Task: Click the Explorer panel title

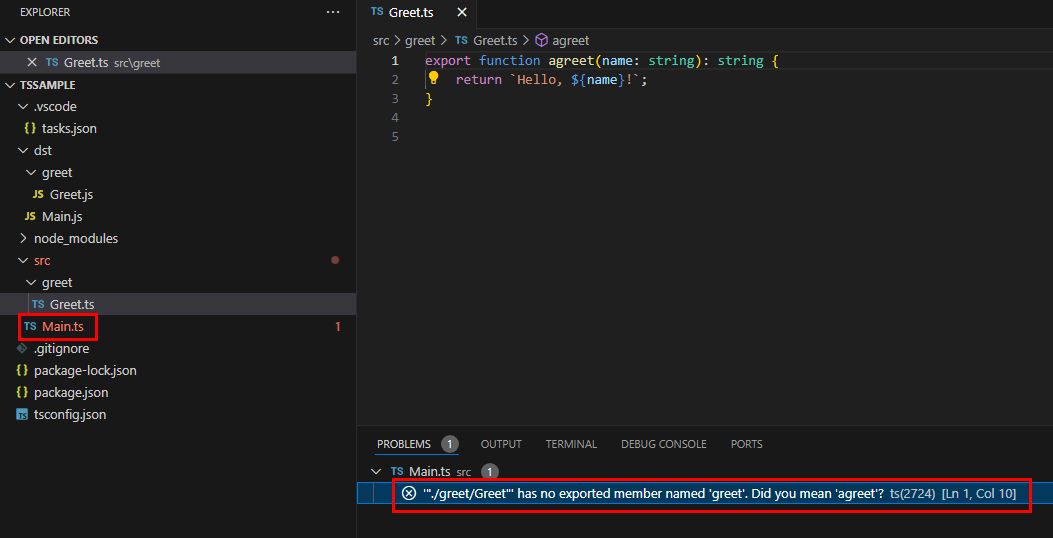Action: pyautogui.click(x=45, y=12)
